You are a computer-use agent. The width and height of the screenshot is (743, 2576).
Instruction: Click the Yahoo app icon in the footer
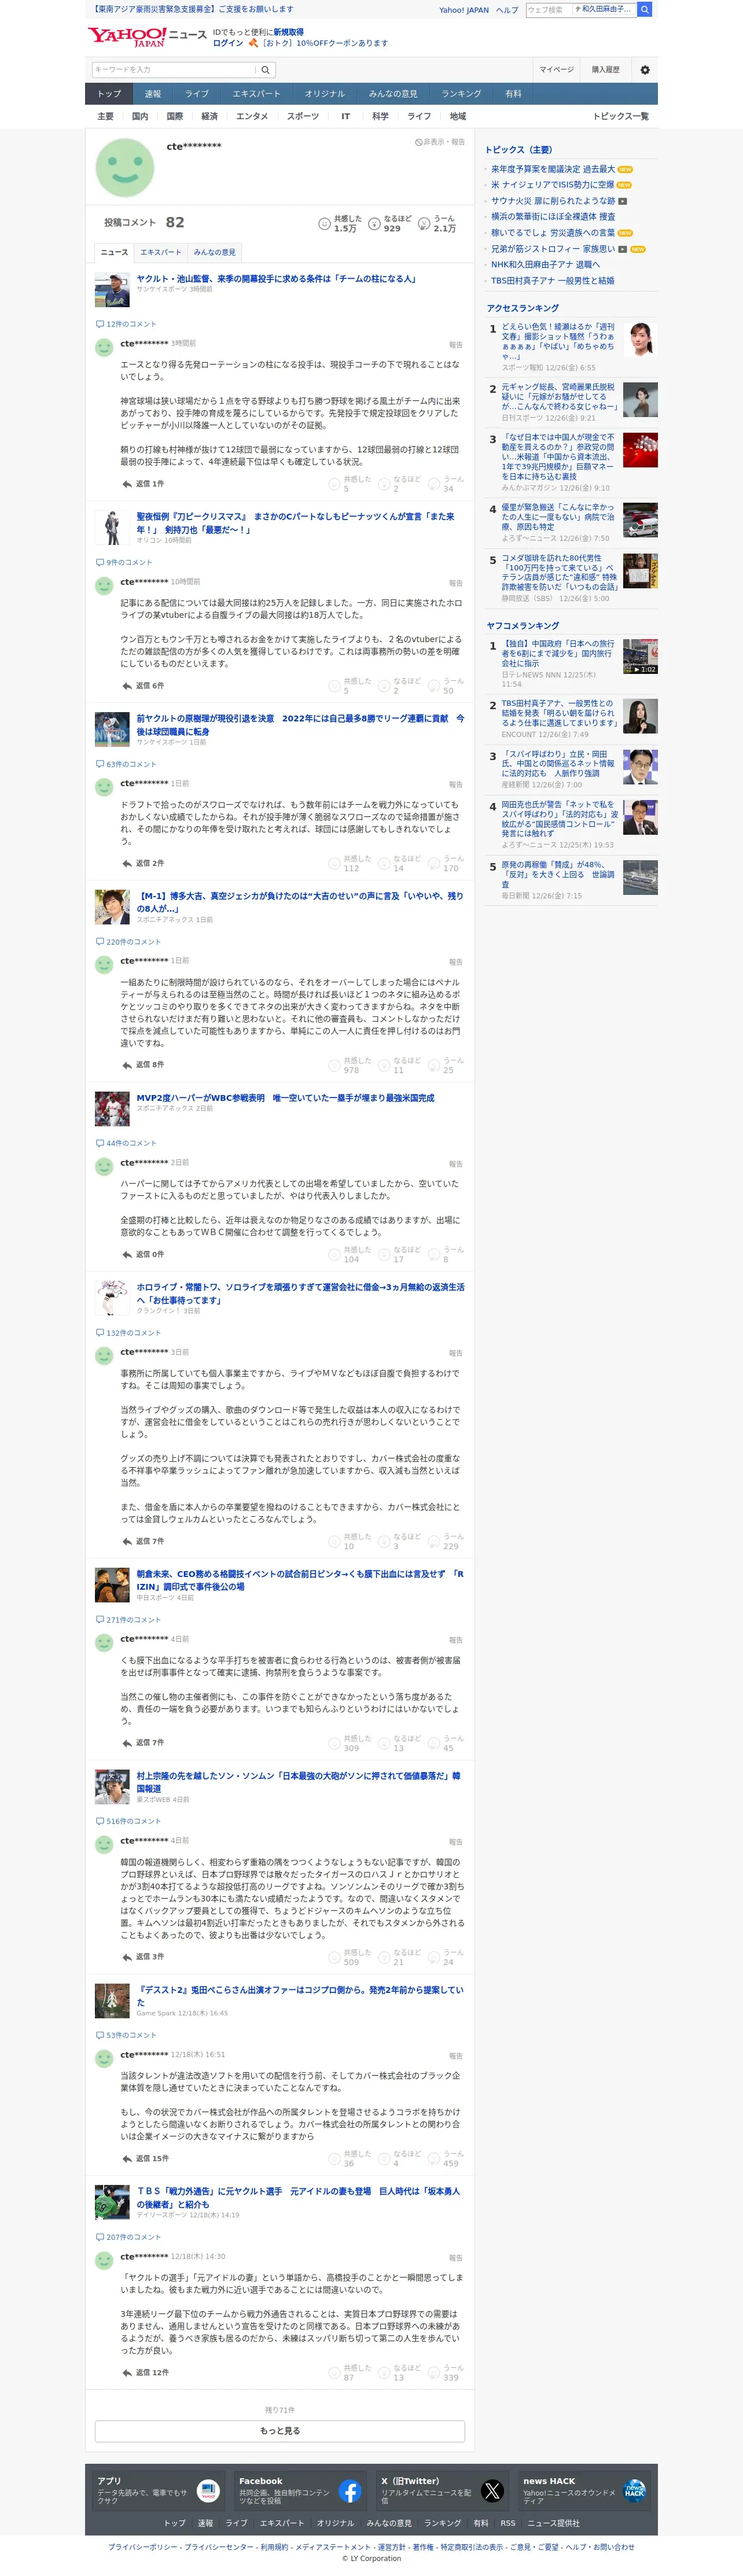pos(208,2491)
